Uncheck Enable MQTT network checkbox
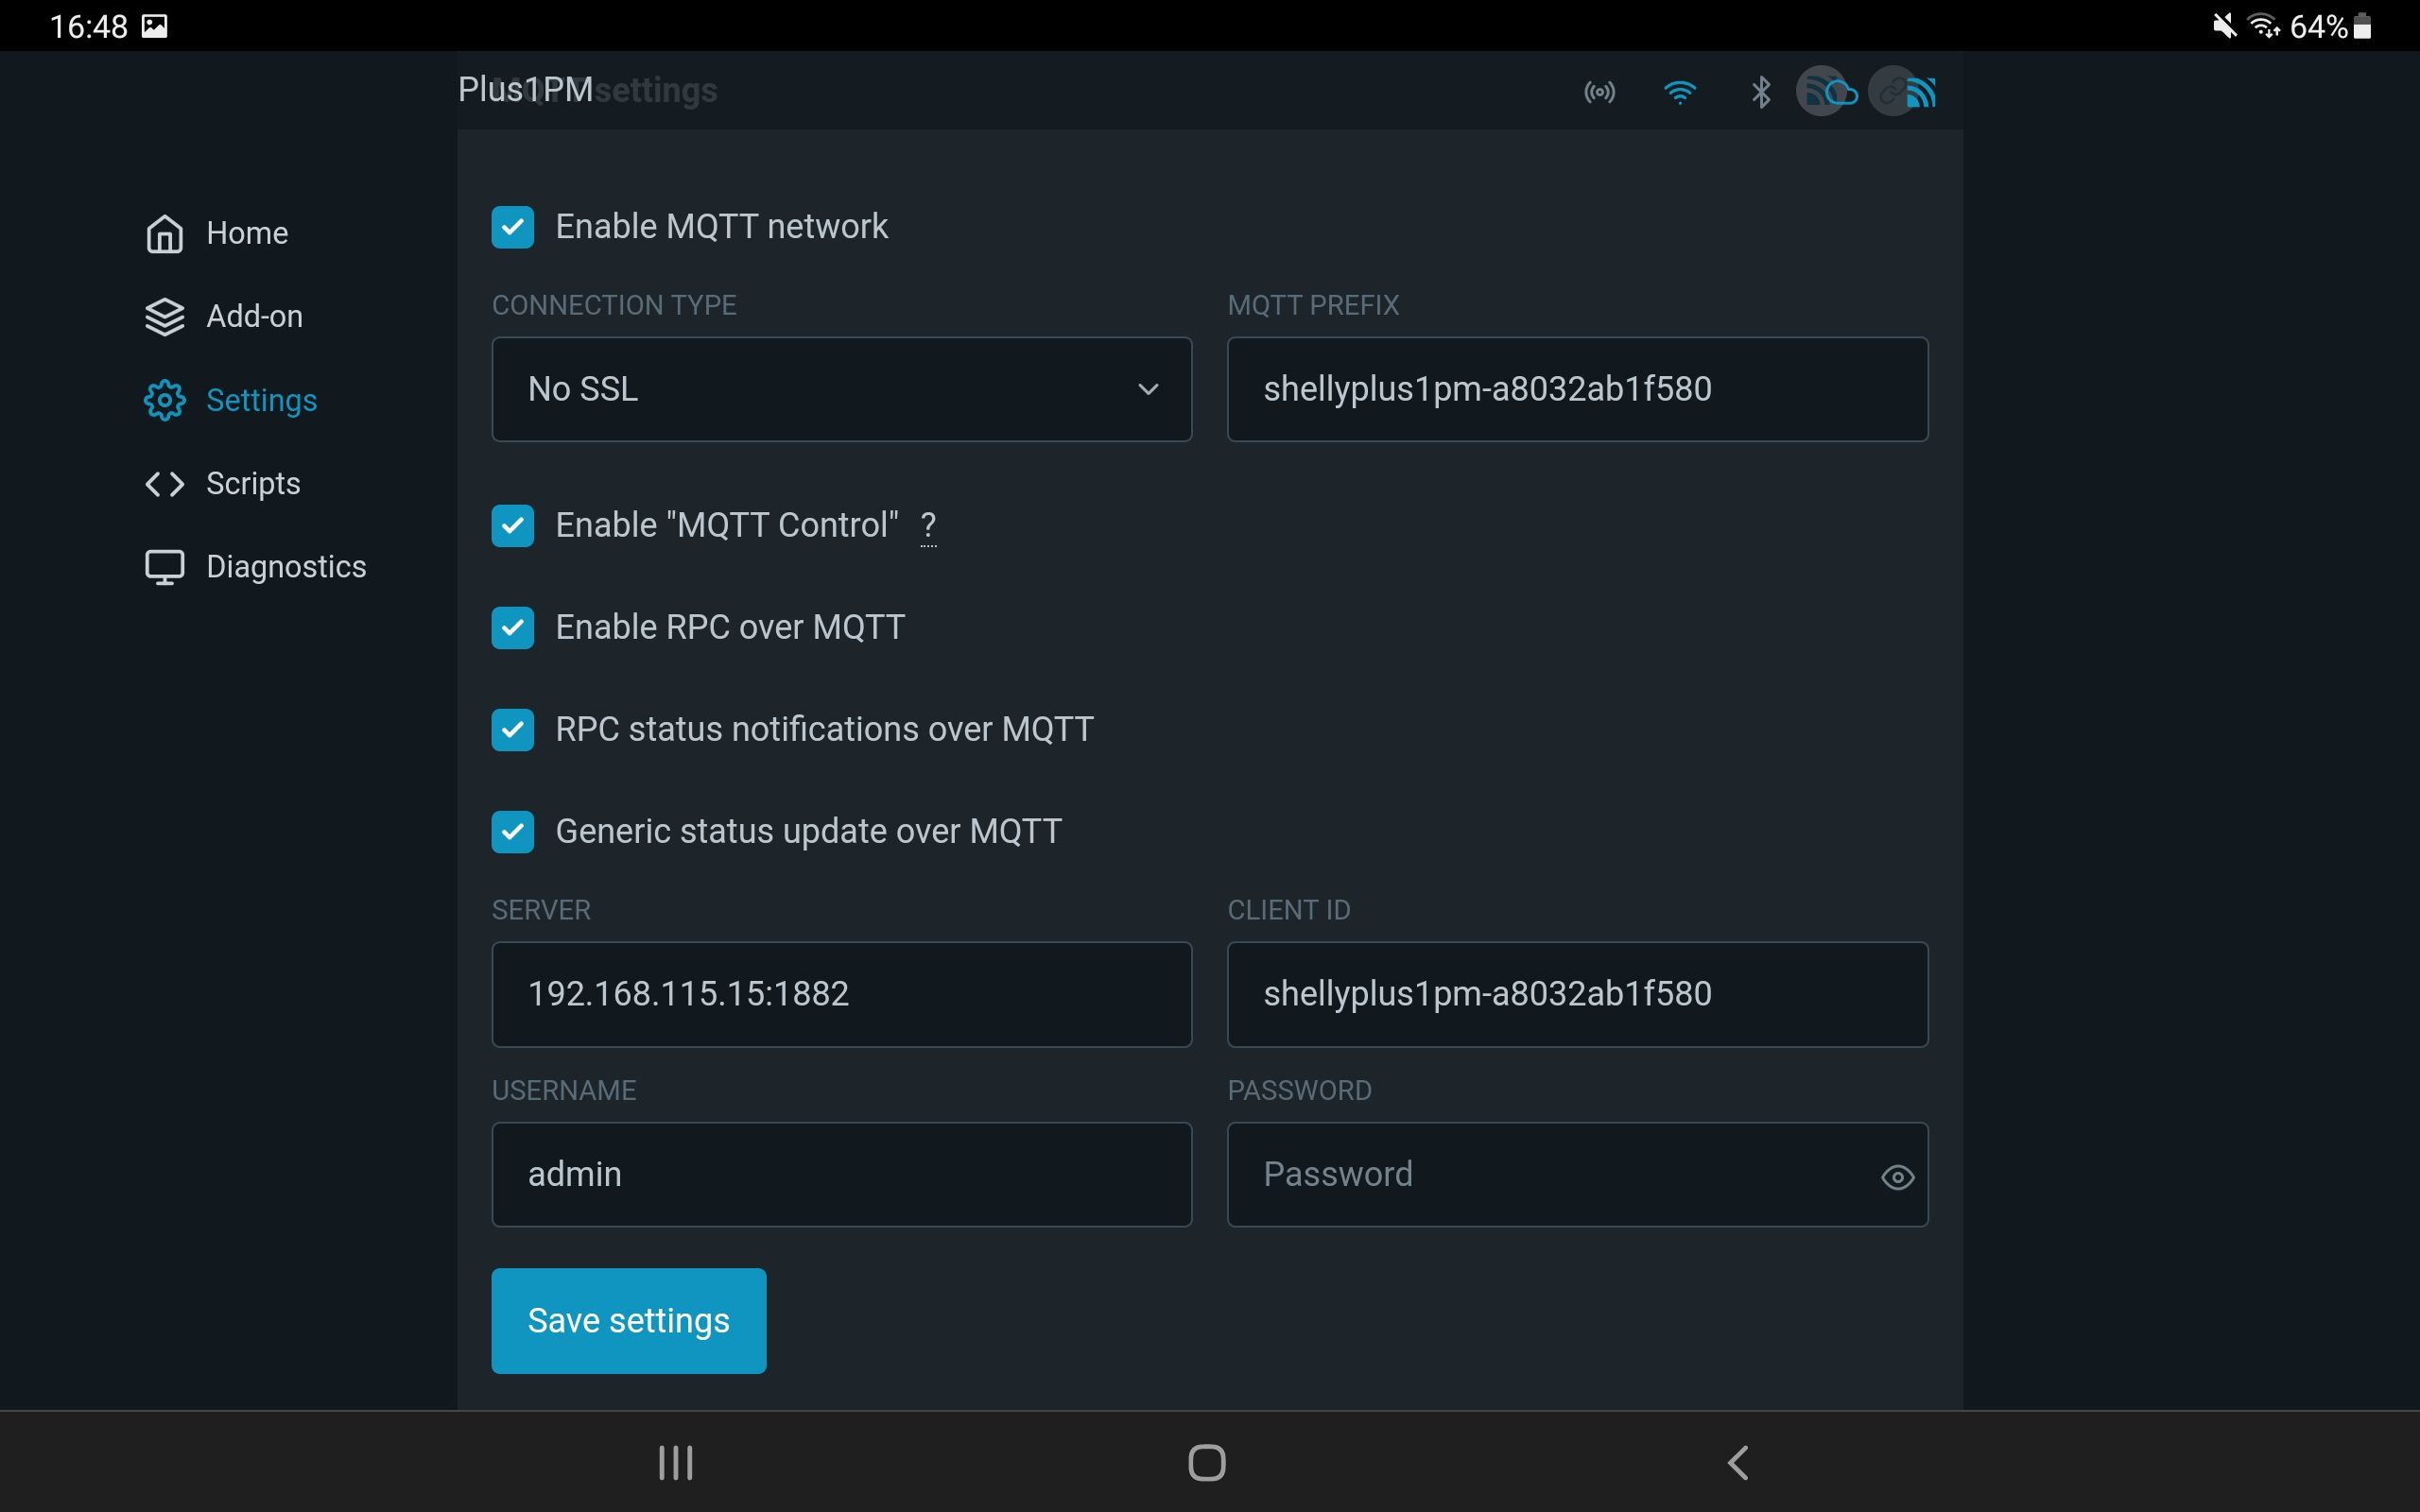 pyautogui.click(x=513, y=227)
